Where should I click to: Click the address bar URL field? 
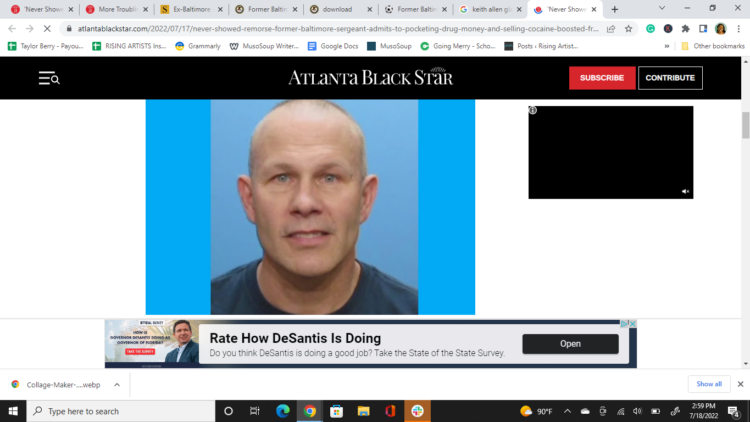338,29
